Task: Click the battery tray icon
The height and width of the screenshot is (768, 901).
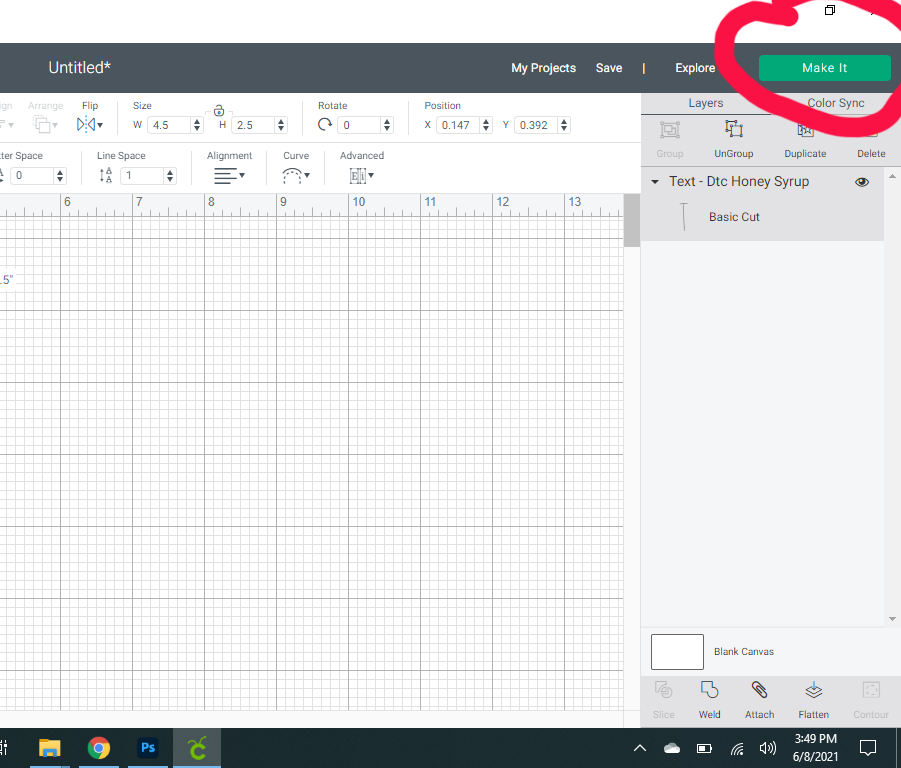Action: [704, 748]
